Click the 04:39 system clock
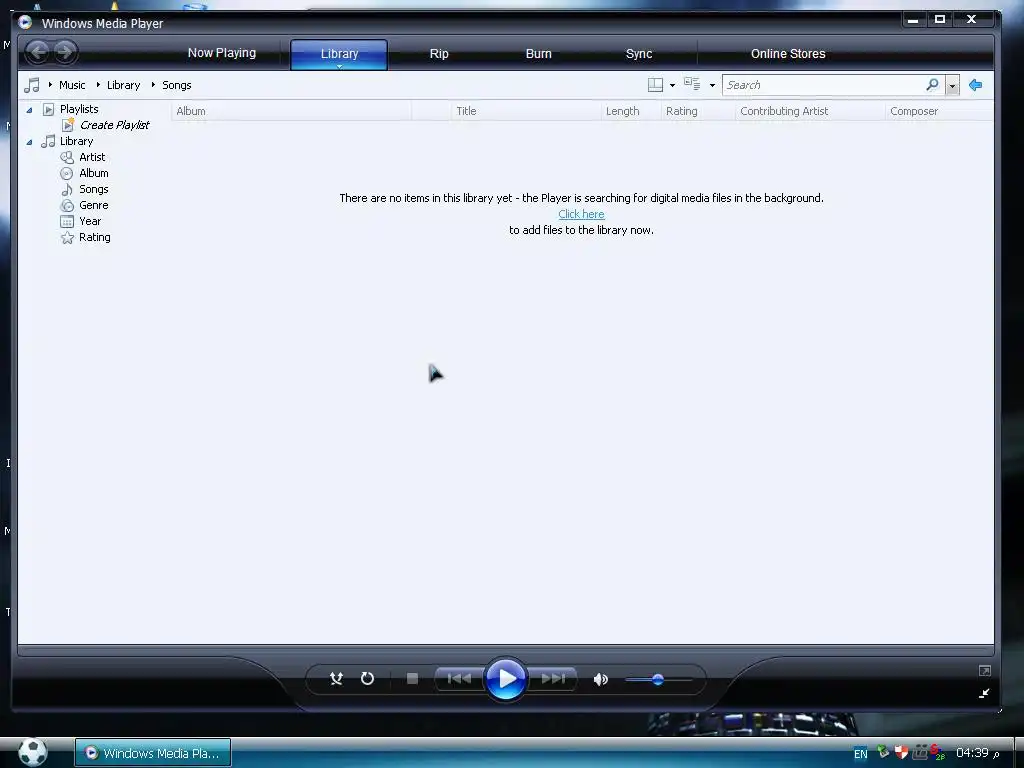The image size is (1024, 768). 972,753
